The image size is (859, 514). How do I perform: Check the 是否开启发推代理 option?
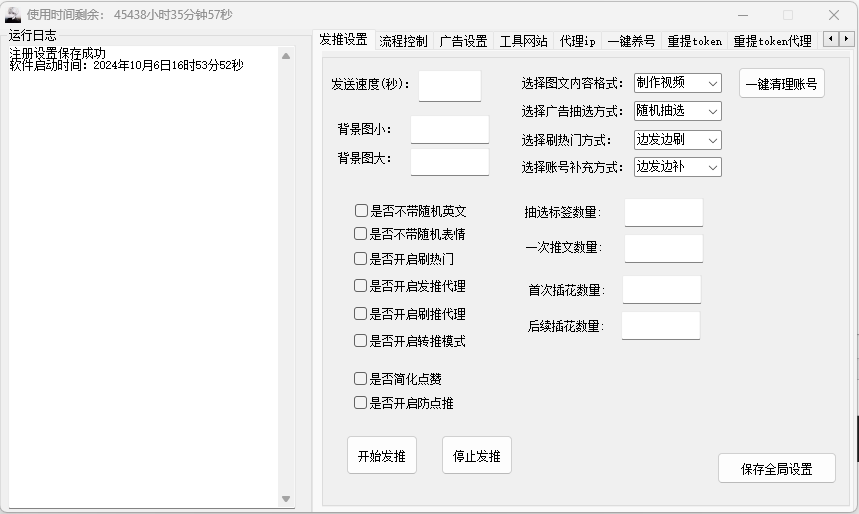point(361,286)
